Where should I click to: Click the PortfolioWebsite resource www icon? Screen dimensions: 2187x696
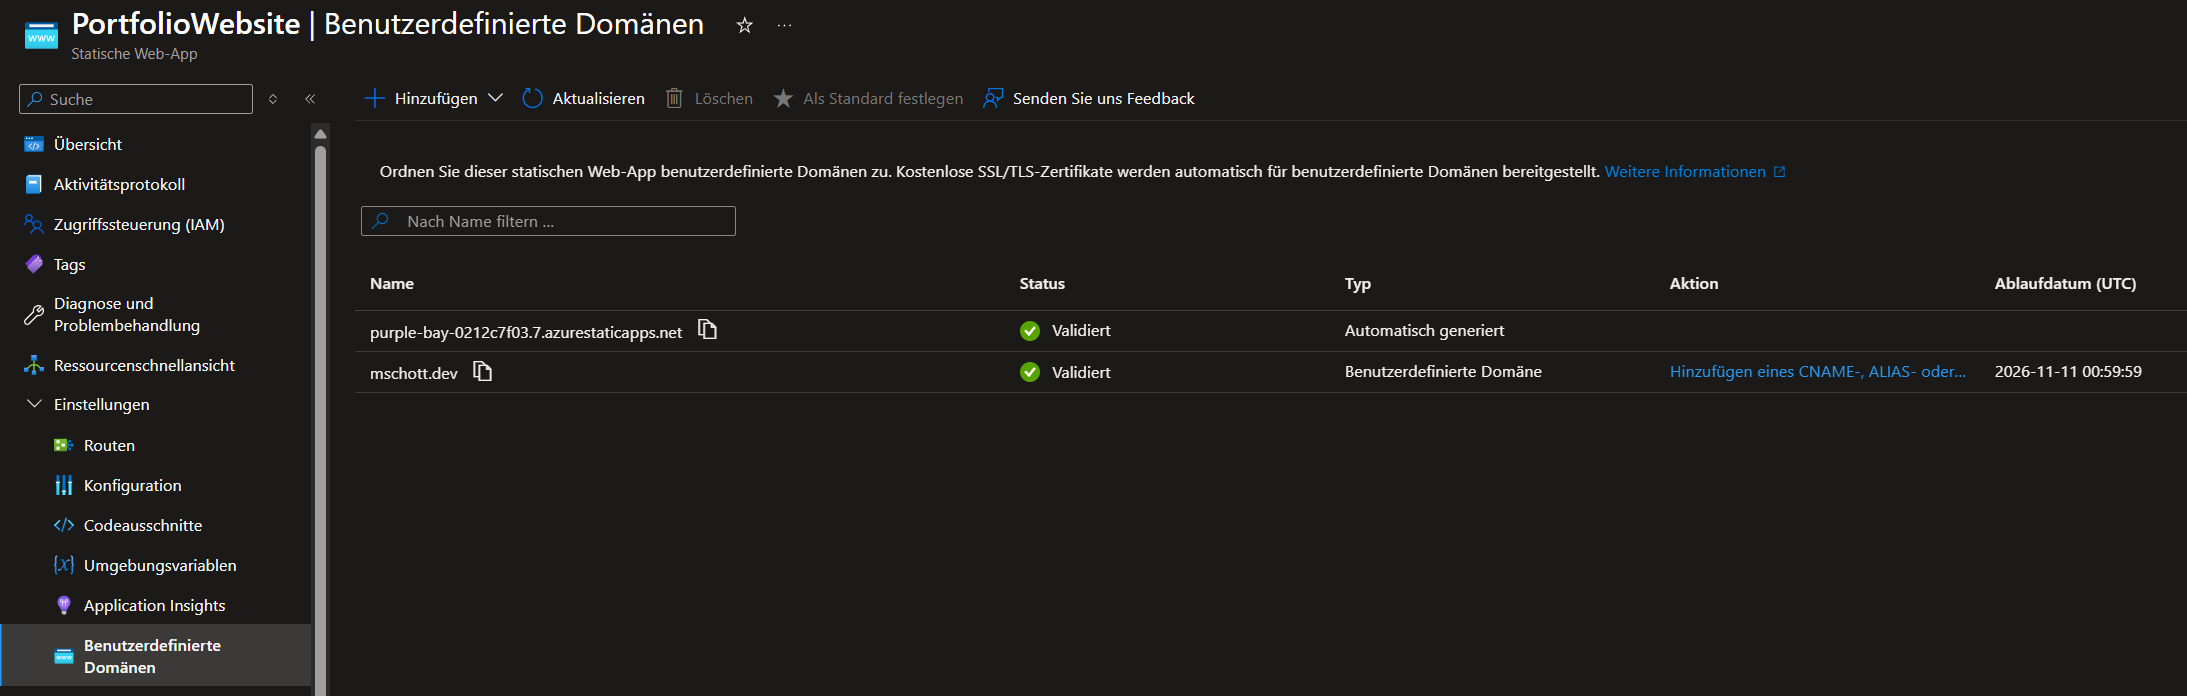coord(41,36)
